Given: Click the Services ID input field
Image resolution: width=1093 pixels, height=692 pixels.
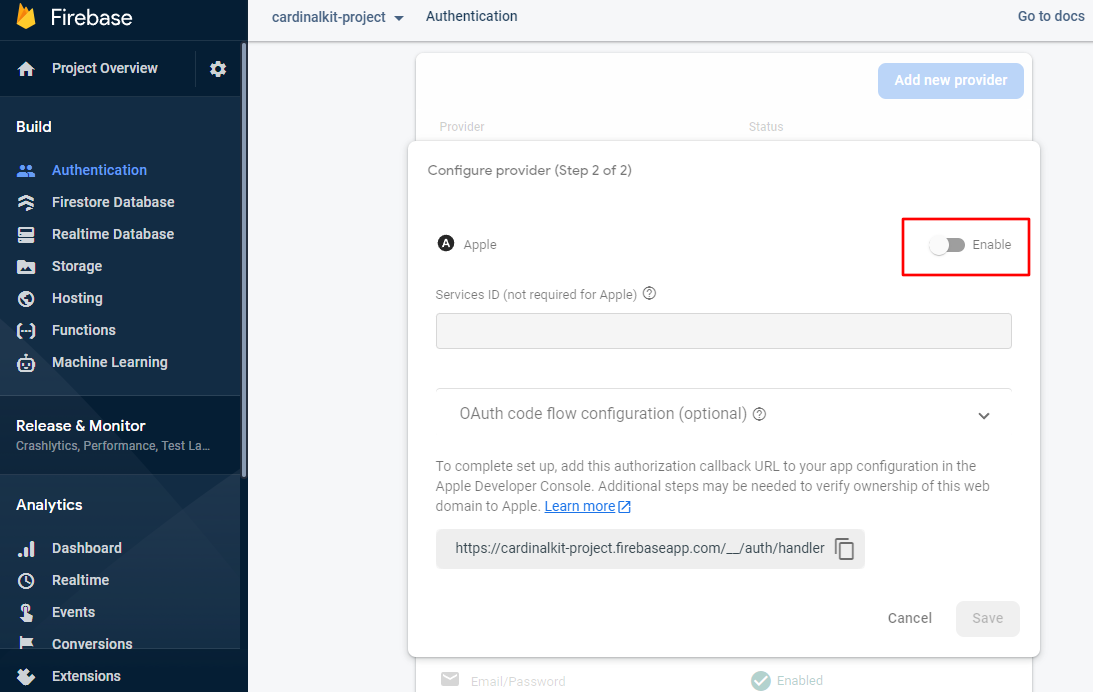Looking at the screenshot, I should [723, 331].
